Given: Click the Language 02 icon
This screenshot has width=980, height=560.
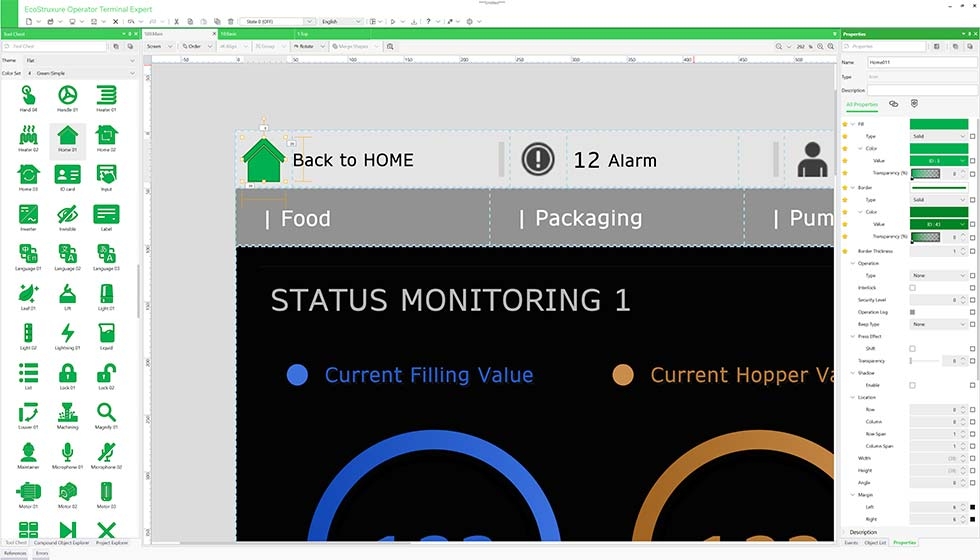Looking at the screenshot, I should point(67,253).
